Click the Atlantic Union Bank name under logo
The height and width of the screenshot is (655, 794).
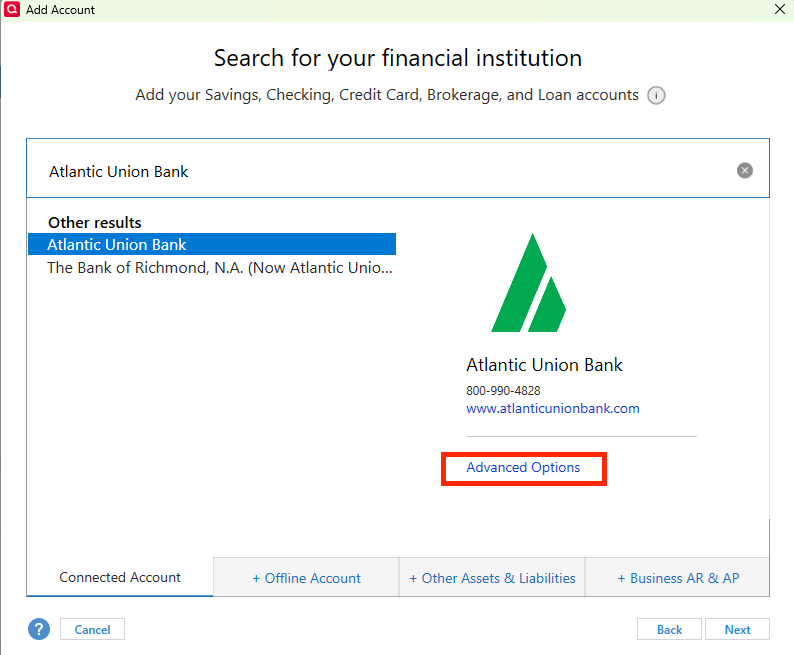544,364
